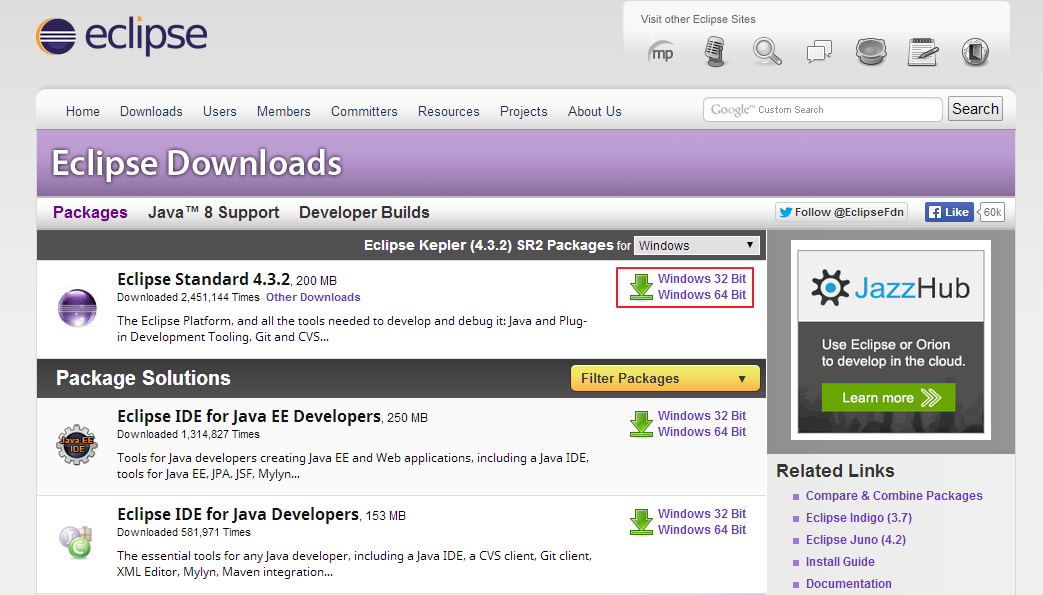Open the Members menu item

[x=283, y=111]
